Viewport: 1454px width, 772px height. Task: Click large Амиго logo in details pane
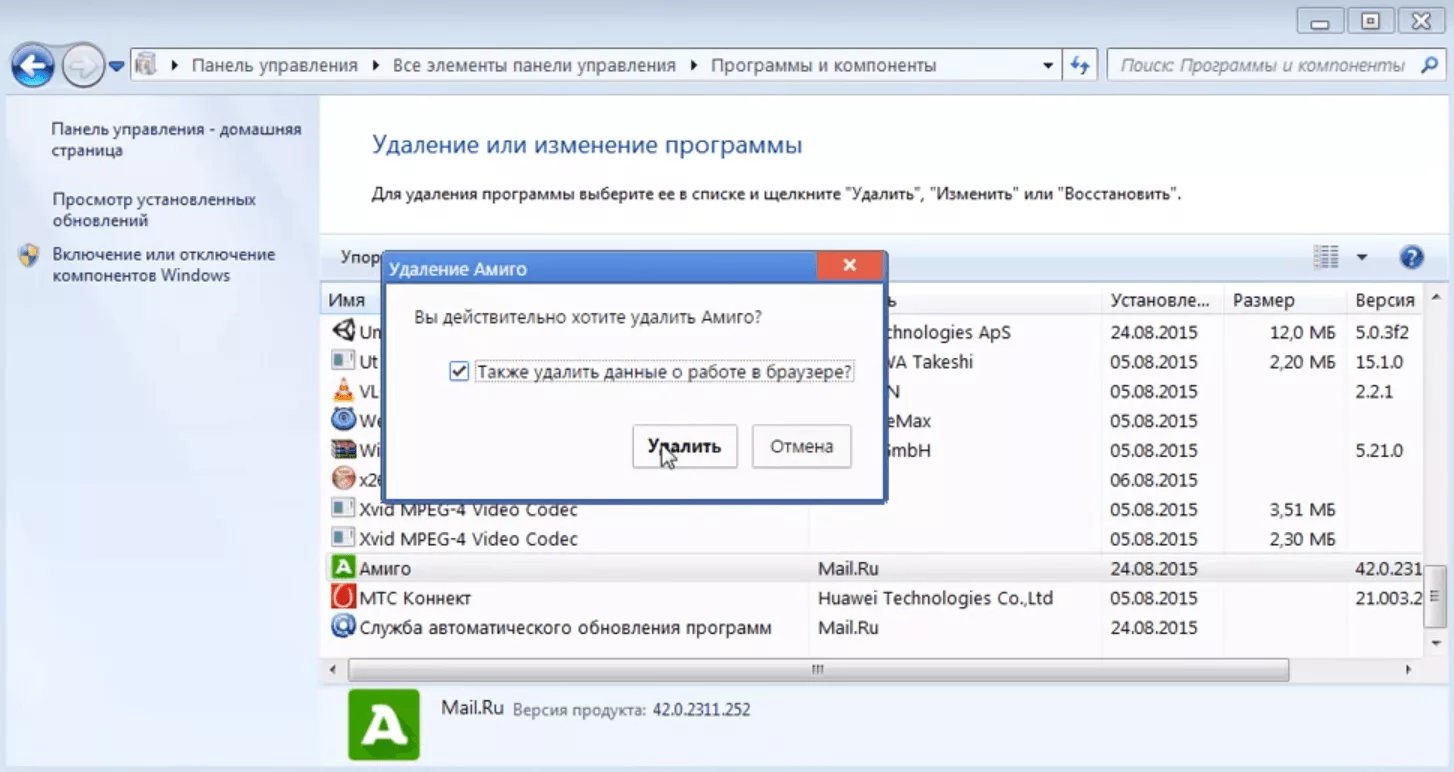coord(383,723)
